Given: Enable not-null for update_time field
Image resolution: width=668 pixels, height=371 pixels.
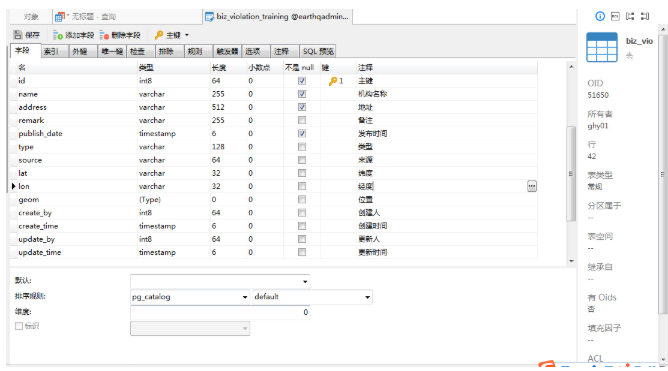Looking at the screenshot, I should [302, 252].
